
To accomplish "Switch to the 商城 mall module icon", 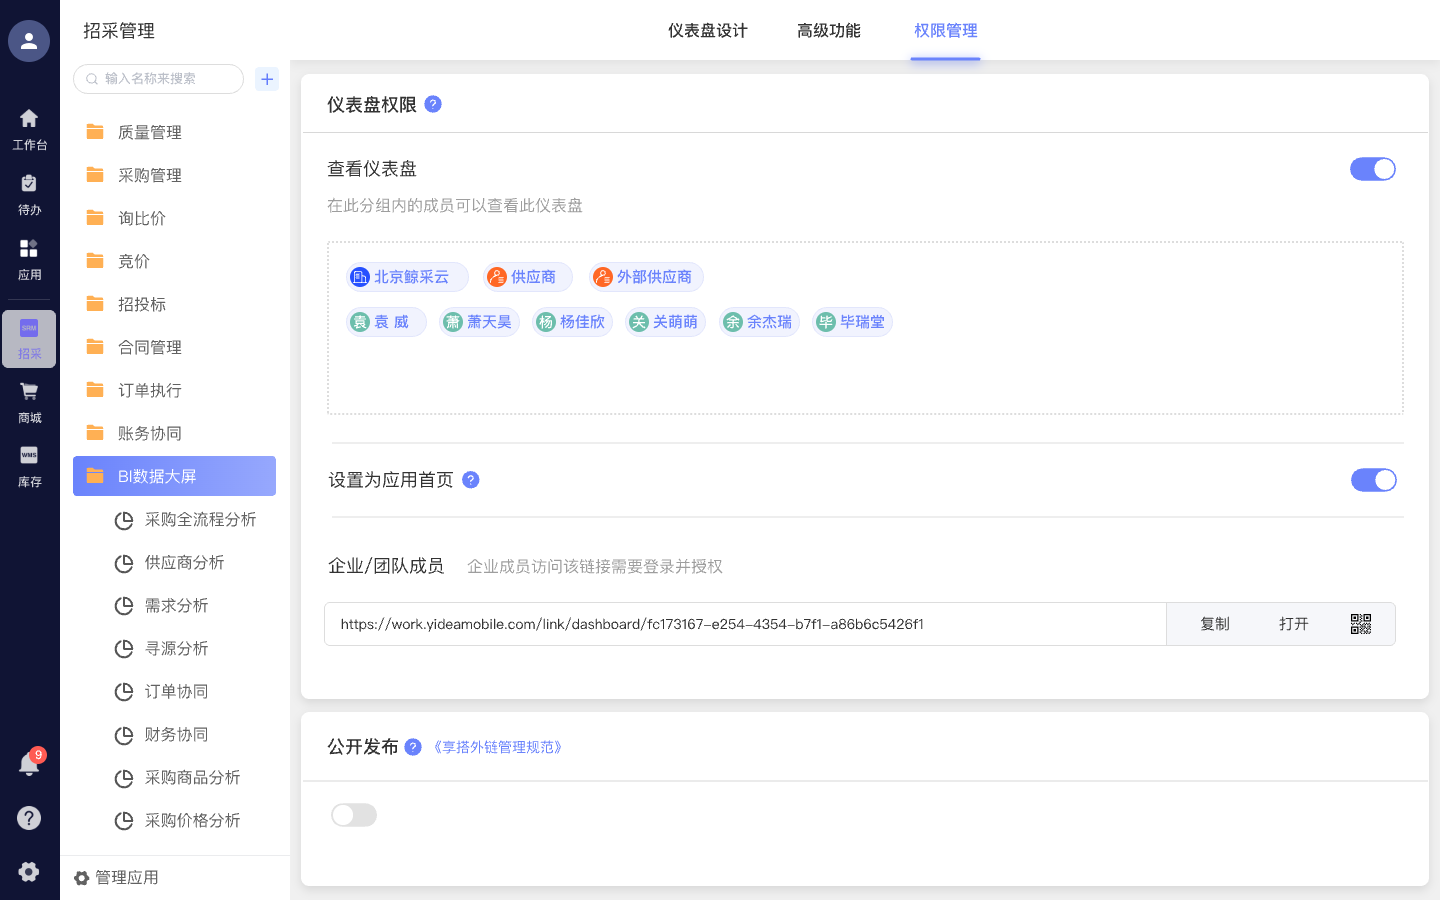I will [x=29, y=400].
